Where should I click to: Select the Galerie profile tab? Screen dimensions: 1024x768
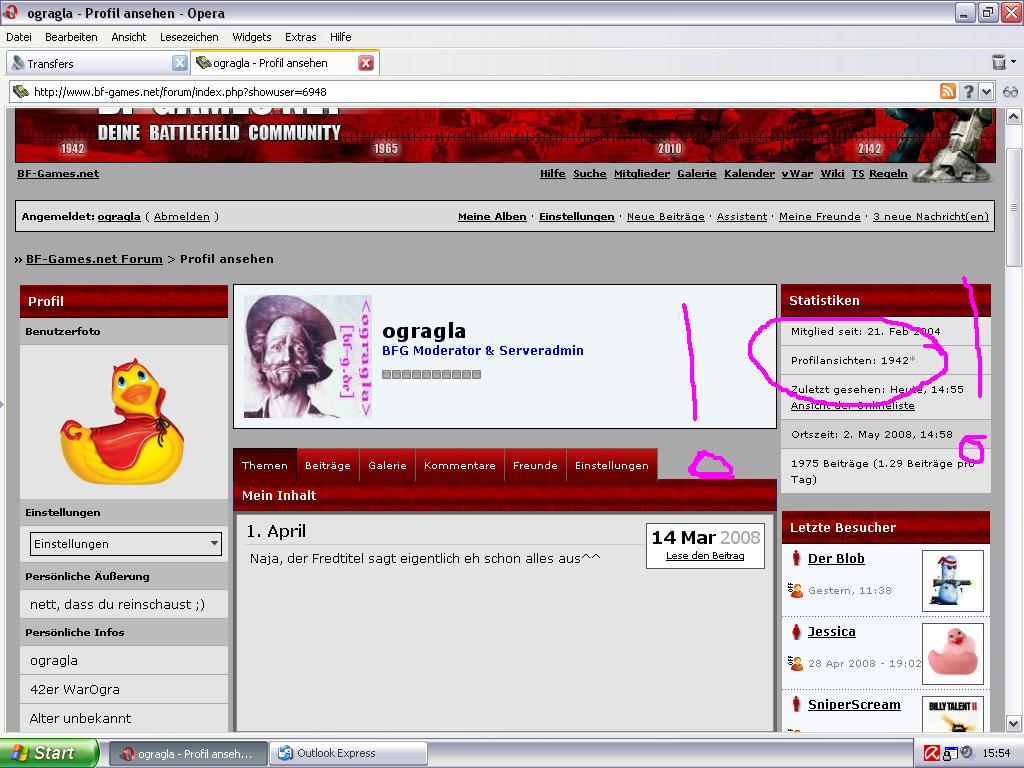(x=387, y=466)
